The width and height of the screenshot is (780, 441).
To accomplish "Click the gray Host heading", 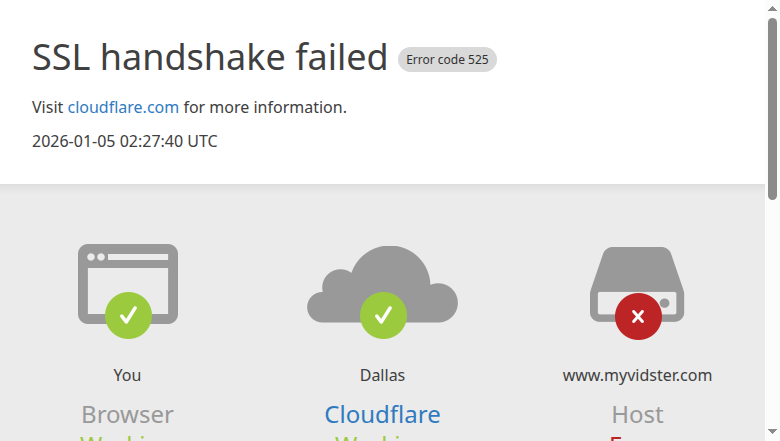I will (x=637, y=414).
